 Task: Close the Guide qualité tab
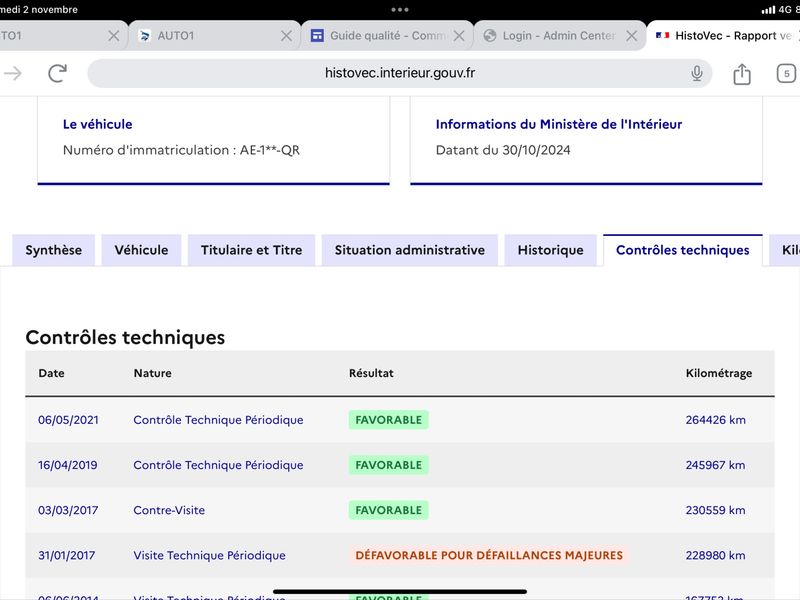click(x=459, y=36)
